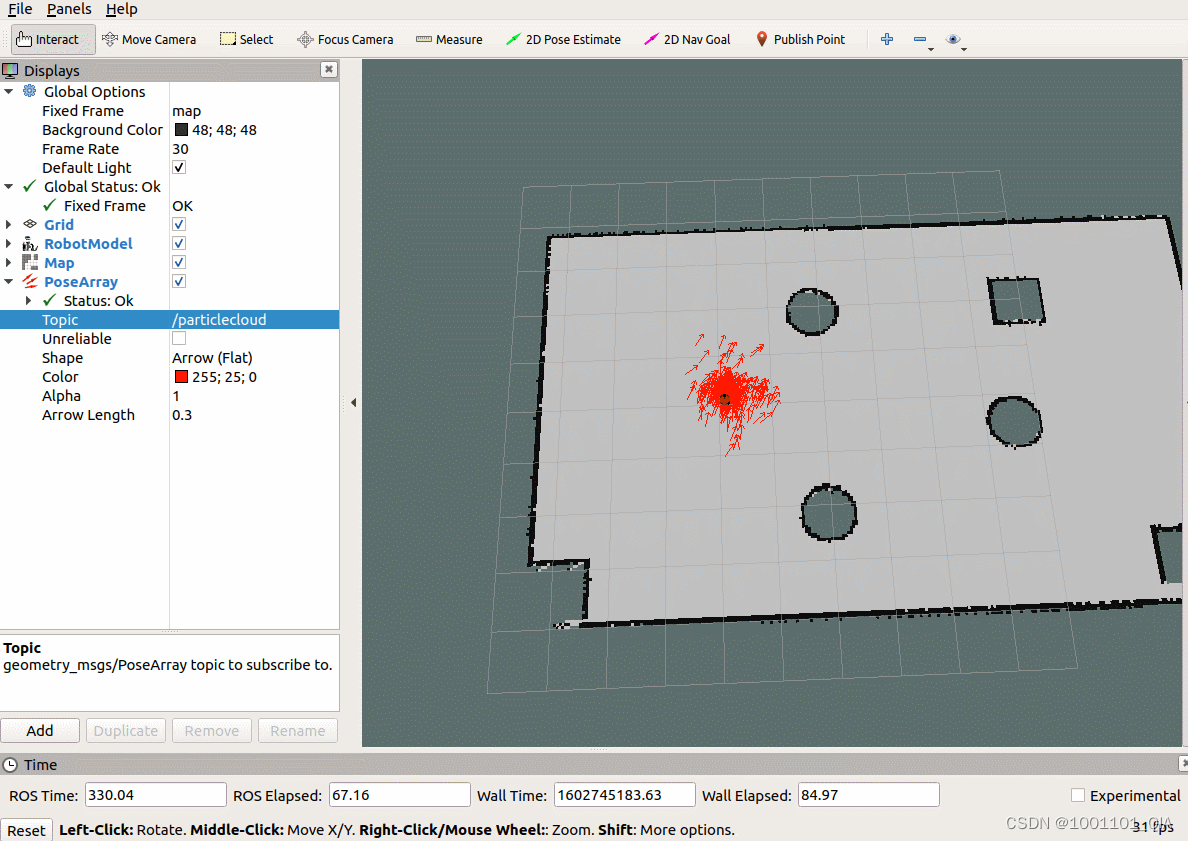Click the Arrow Length value 0.3
This screenshot has width=1188, height=841.
[x=182, y=414]
